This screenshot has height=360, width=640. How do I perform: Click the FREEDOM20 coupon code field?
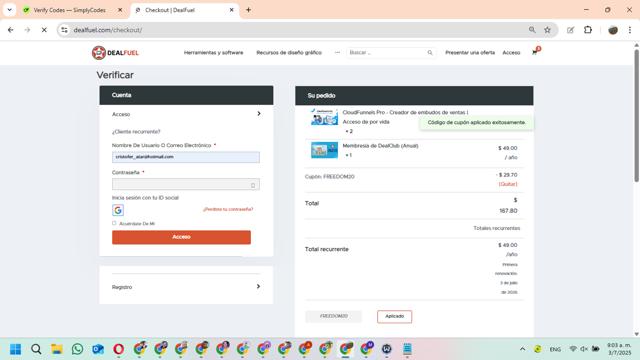[x=333, y=316]
